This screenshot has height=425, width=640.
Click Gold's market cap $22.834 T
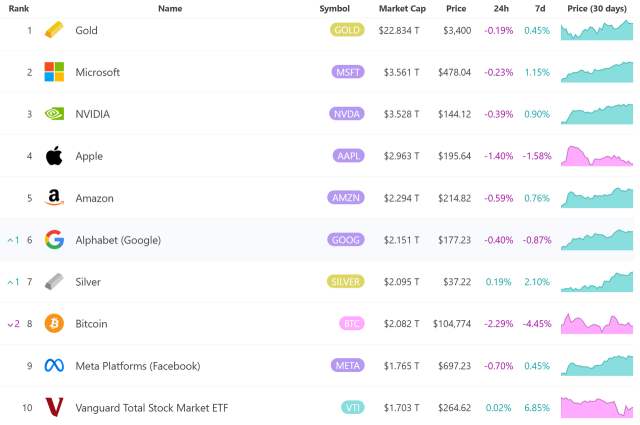tap(399, 31)
